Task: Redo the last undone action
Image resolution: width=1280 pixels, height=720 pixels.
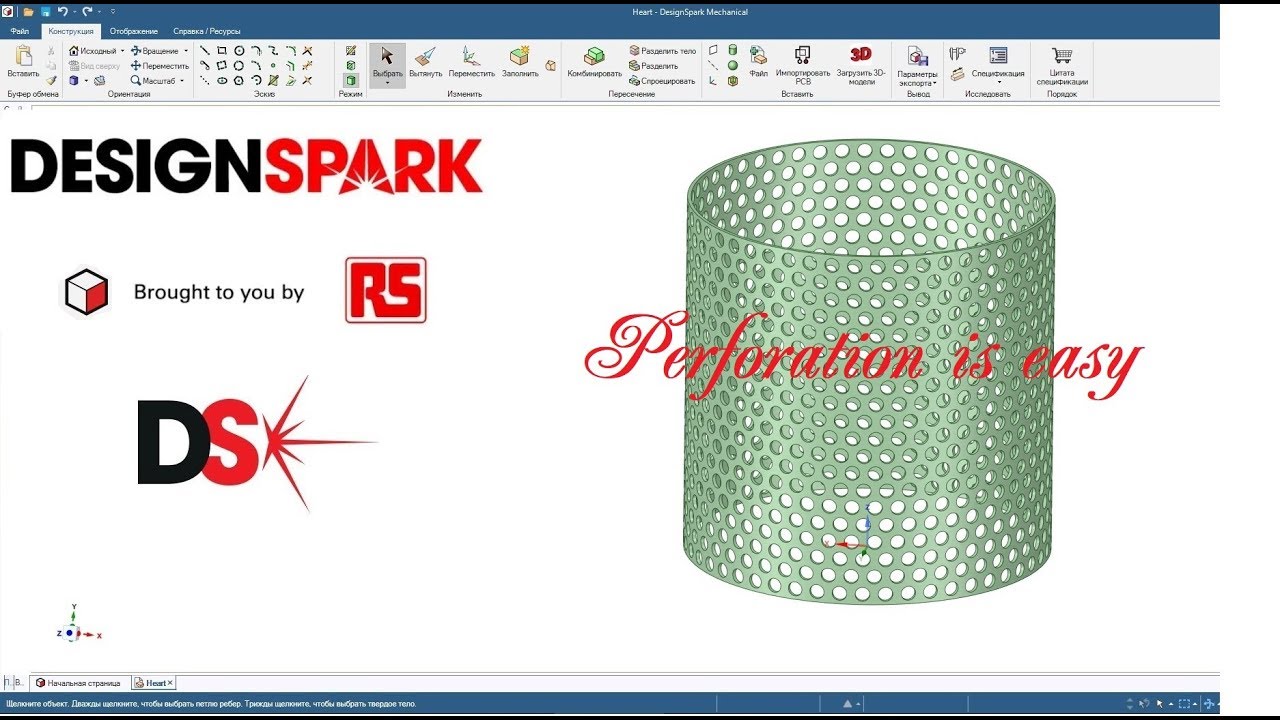Action: click(x=87, y=12)
